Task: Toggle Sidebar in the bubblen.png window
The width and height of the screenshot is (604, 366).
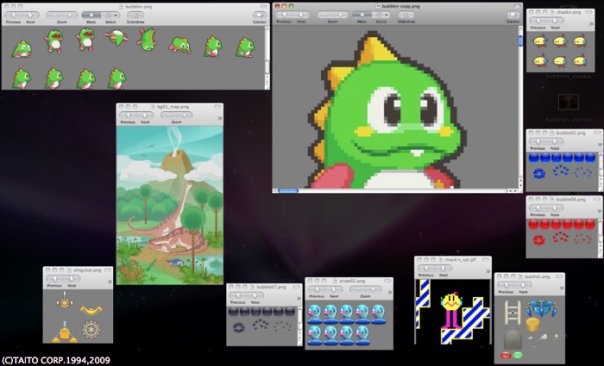Action: (259, 15)
